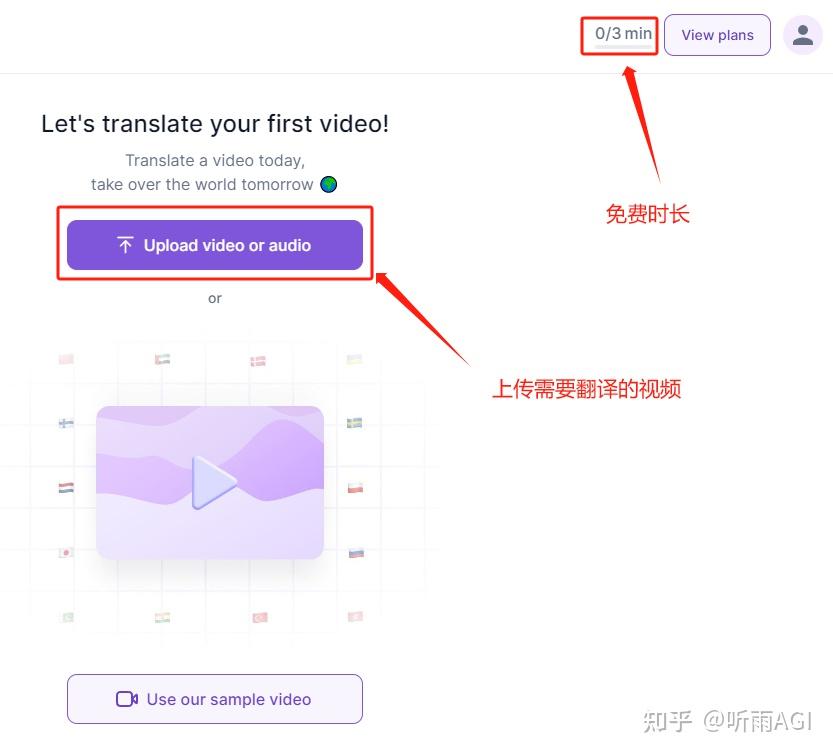
Task: Click the Ukraine flag icon
Action: coord(354,359)
